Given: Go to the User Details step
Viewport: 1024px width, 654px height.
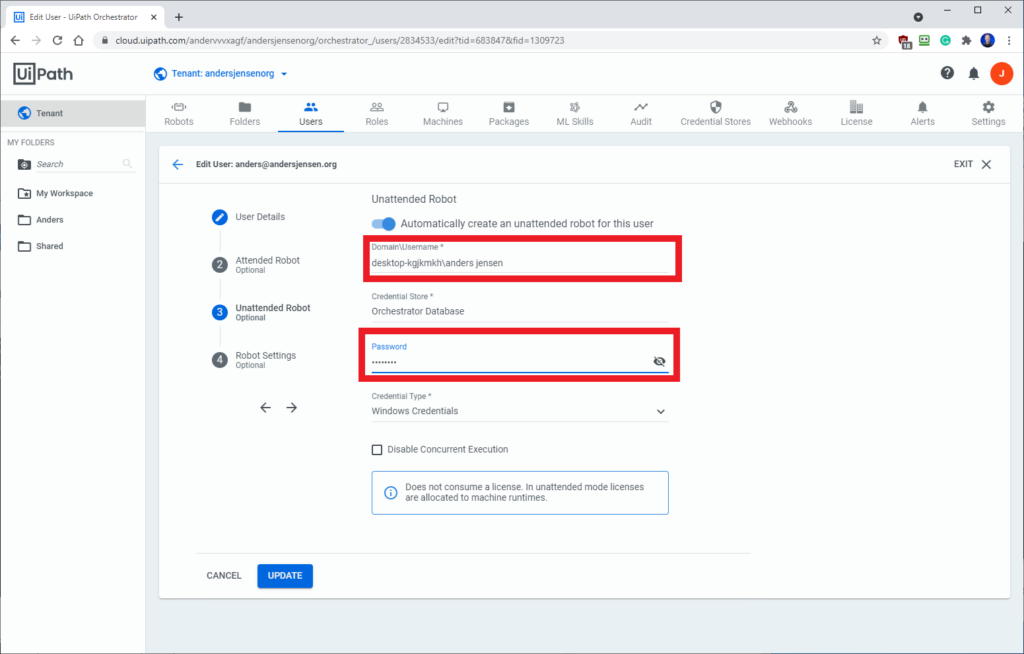Looking at the screenshot, I should coord(248,217).
